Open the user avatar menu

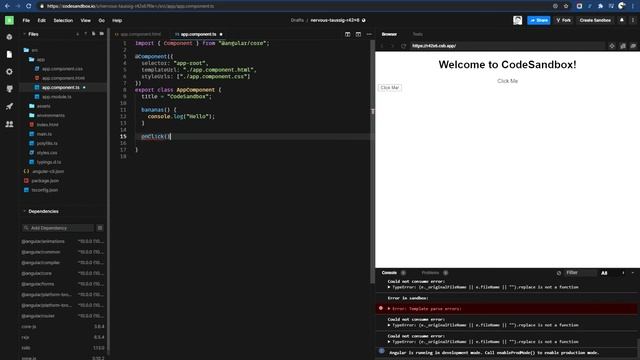point(518,20)
